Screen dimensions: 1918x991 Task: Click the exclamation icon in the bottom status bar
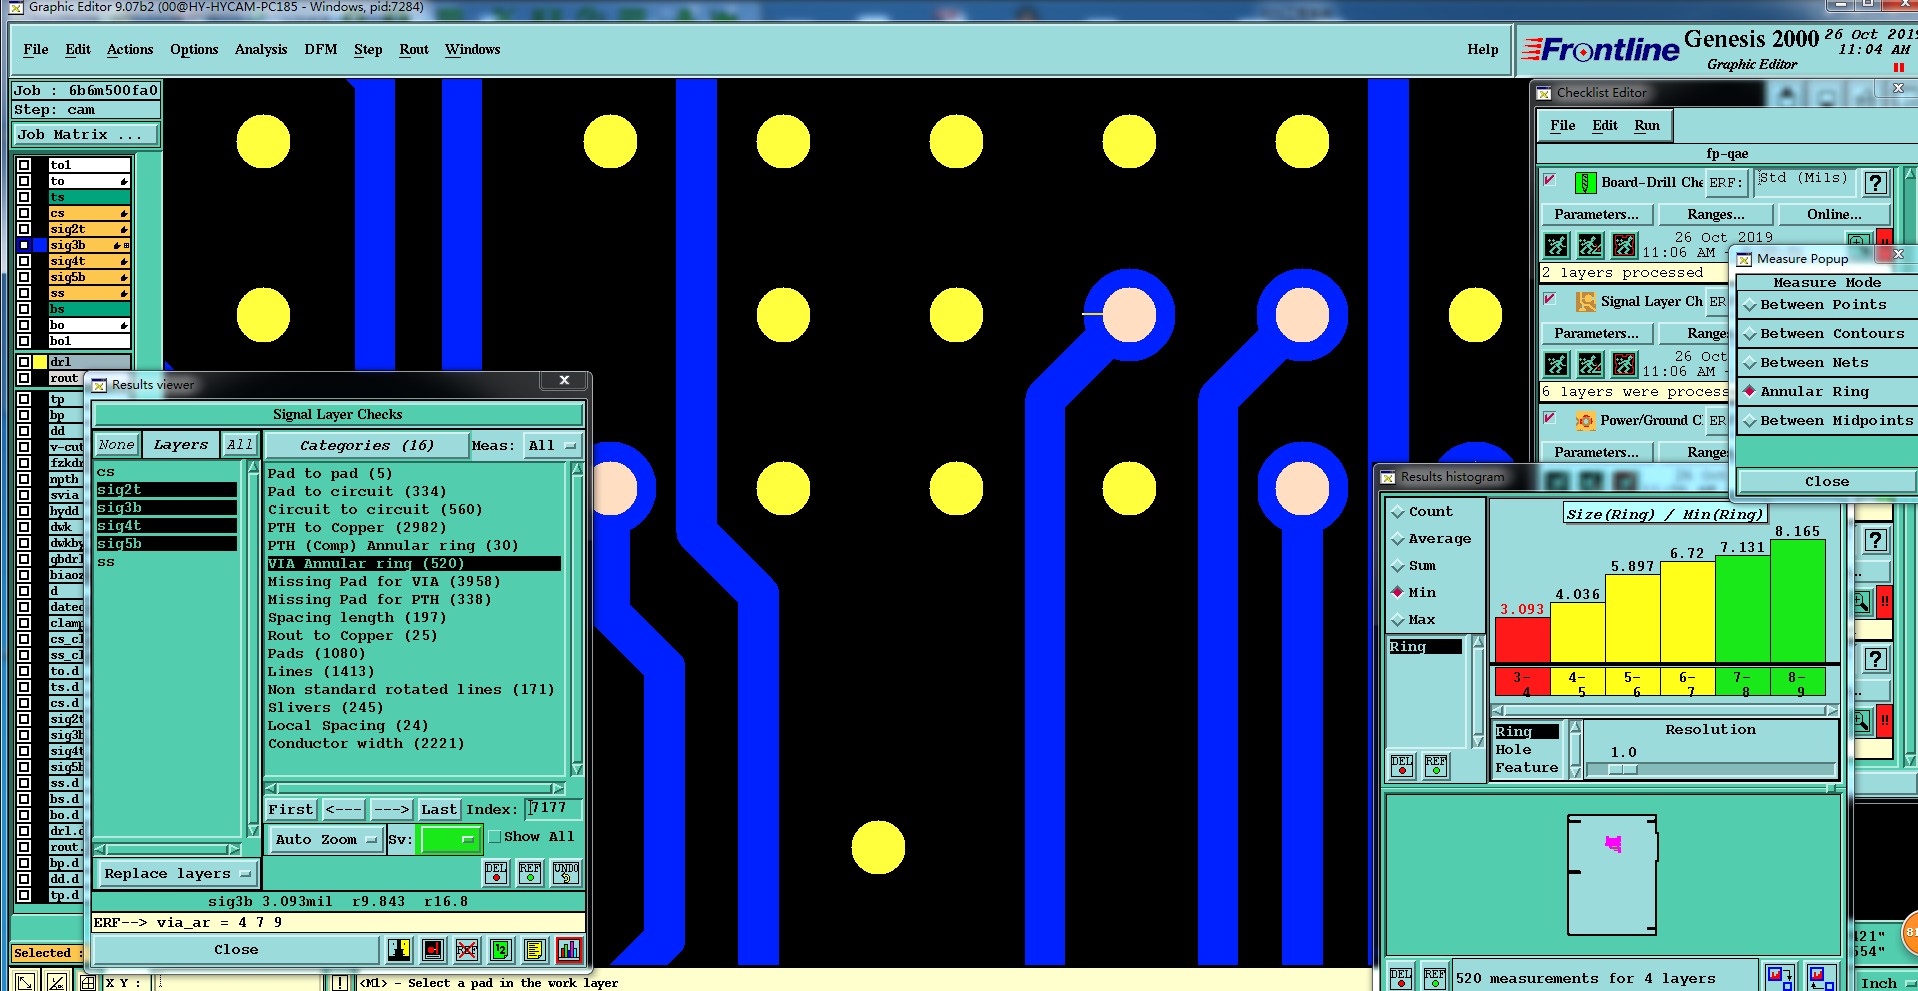(340, 983)
